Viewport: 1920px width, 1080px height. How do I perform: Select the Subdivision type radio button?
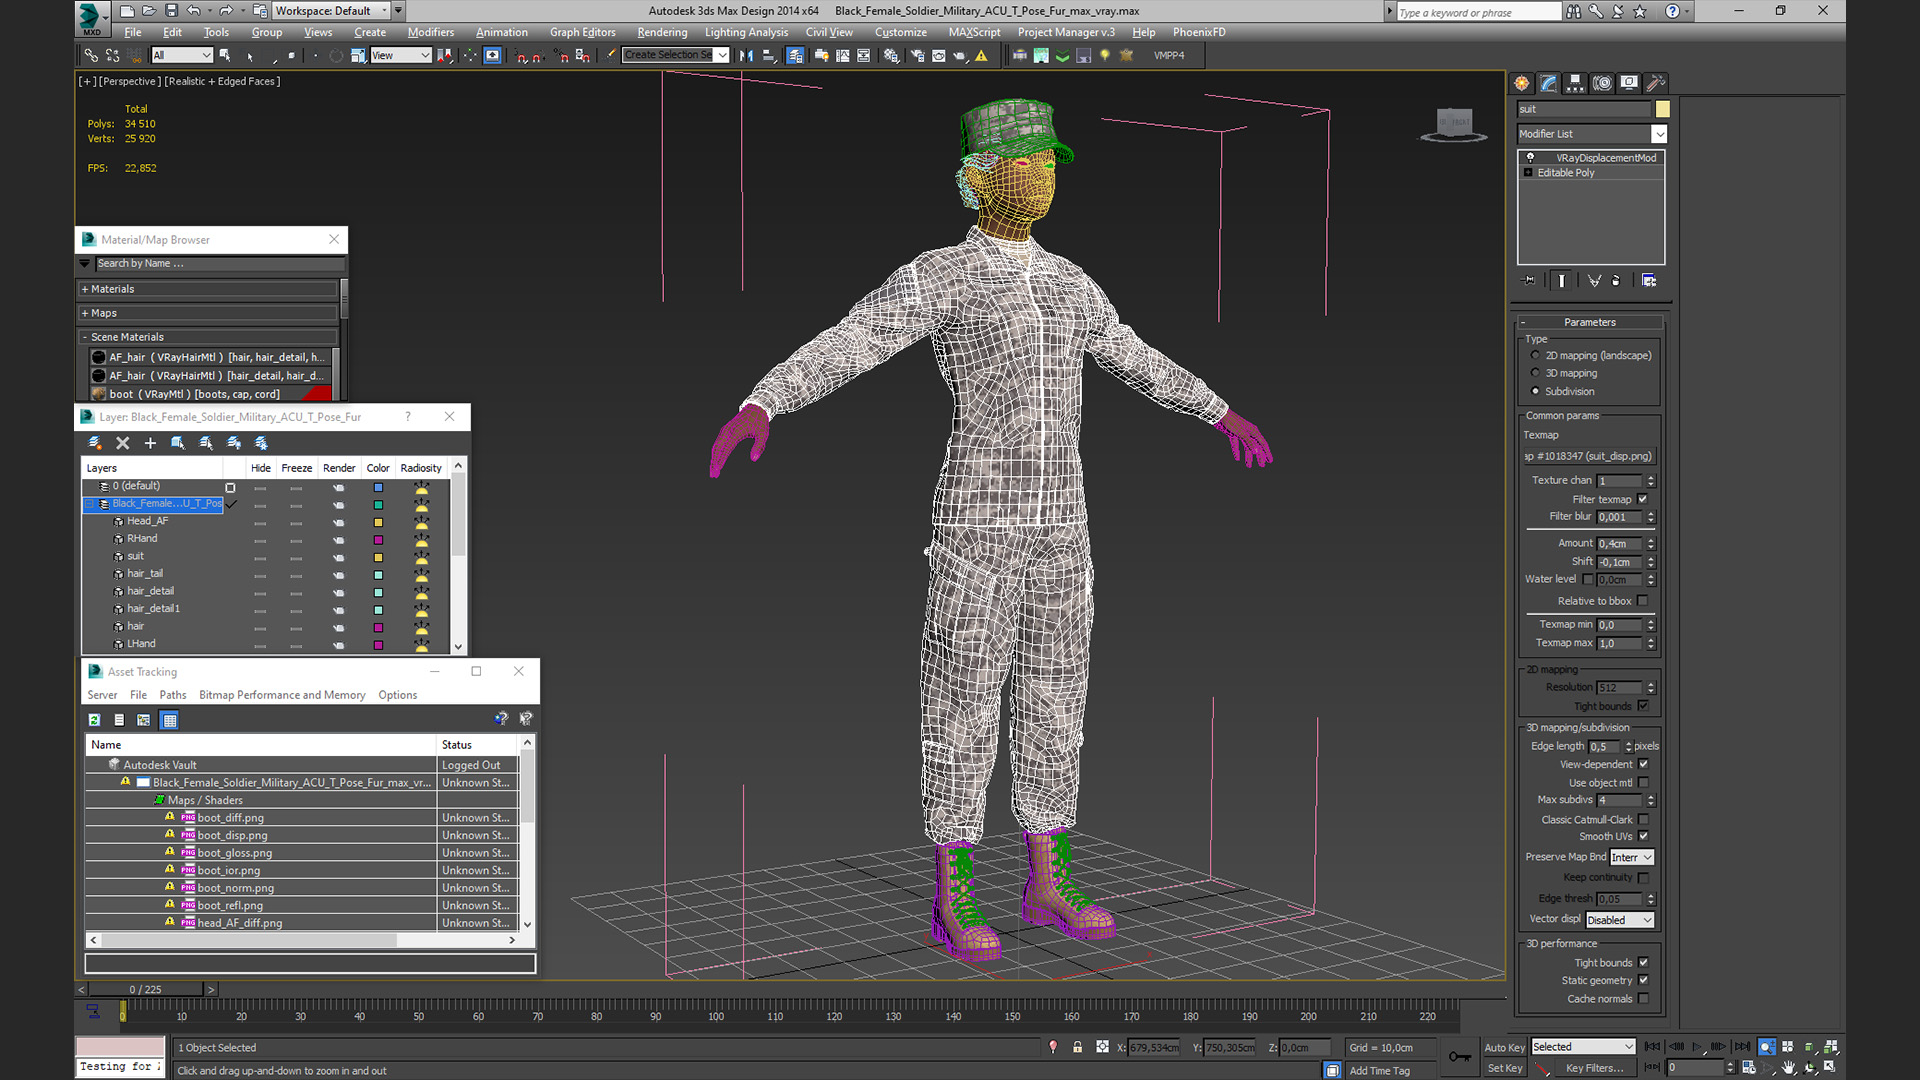1535,391
